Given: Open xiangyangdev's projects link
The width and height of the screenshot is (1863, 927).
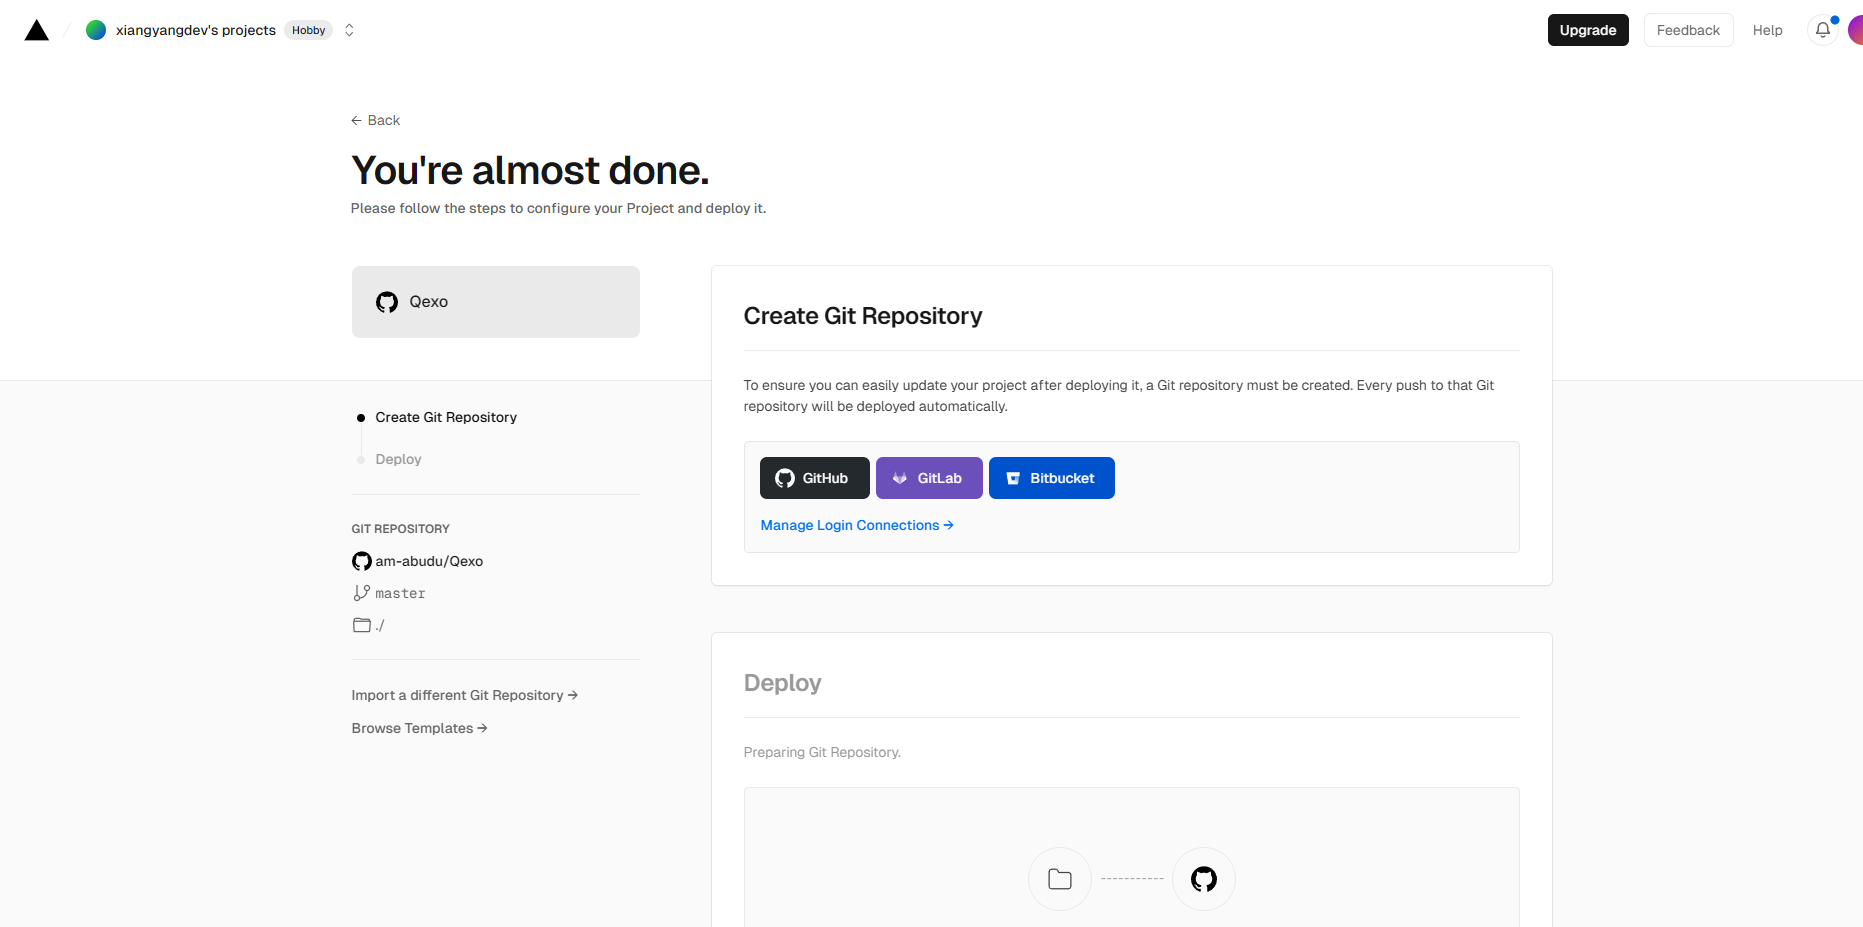Looking at the screenshot, I should click(x=196, y=30).
